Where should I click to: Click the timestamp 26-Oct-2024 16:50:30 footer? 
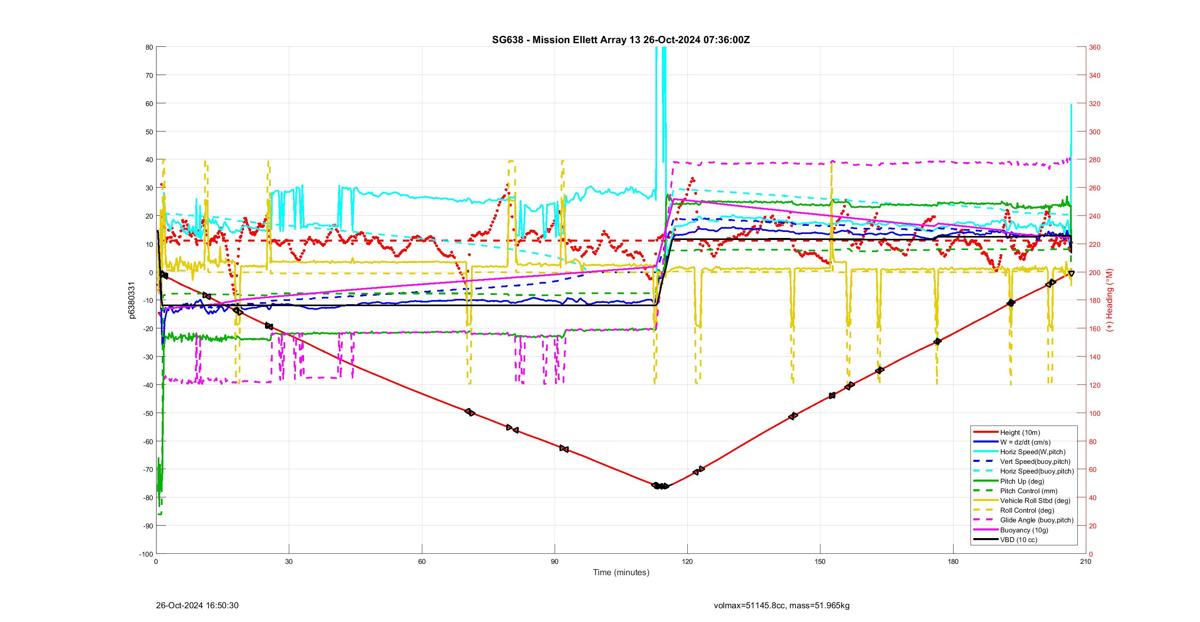(197, 605)
